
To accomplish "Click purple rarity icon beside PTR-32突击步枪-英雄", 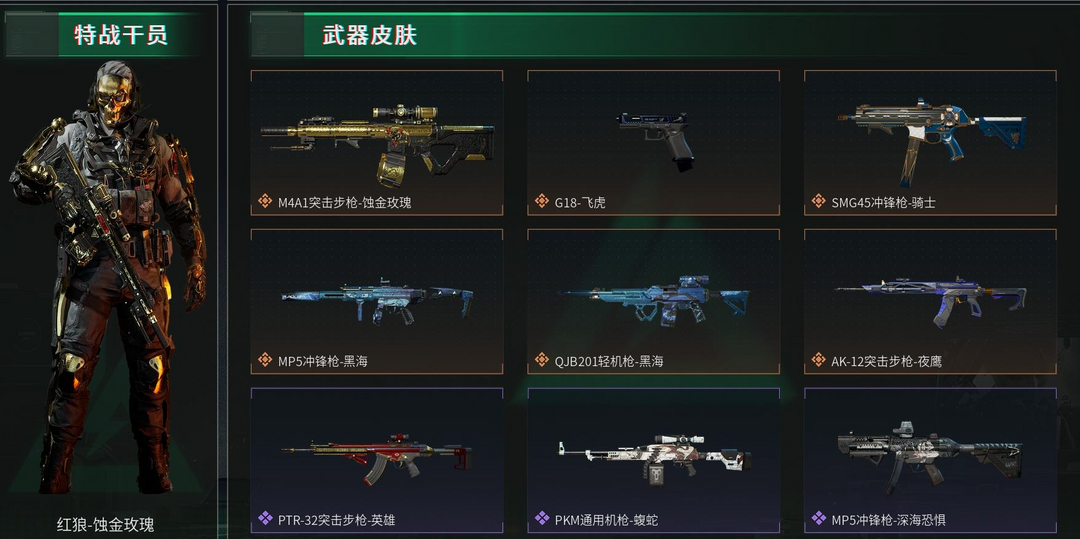I will pyautogui.click(x=265, y=518).
